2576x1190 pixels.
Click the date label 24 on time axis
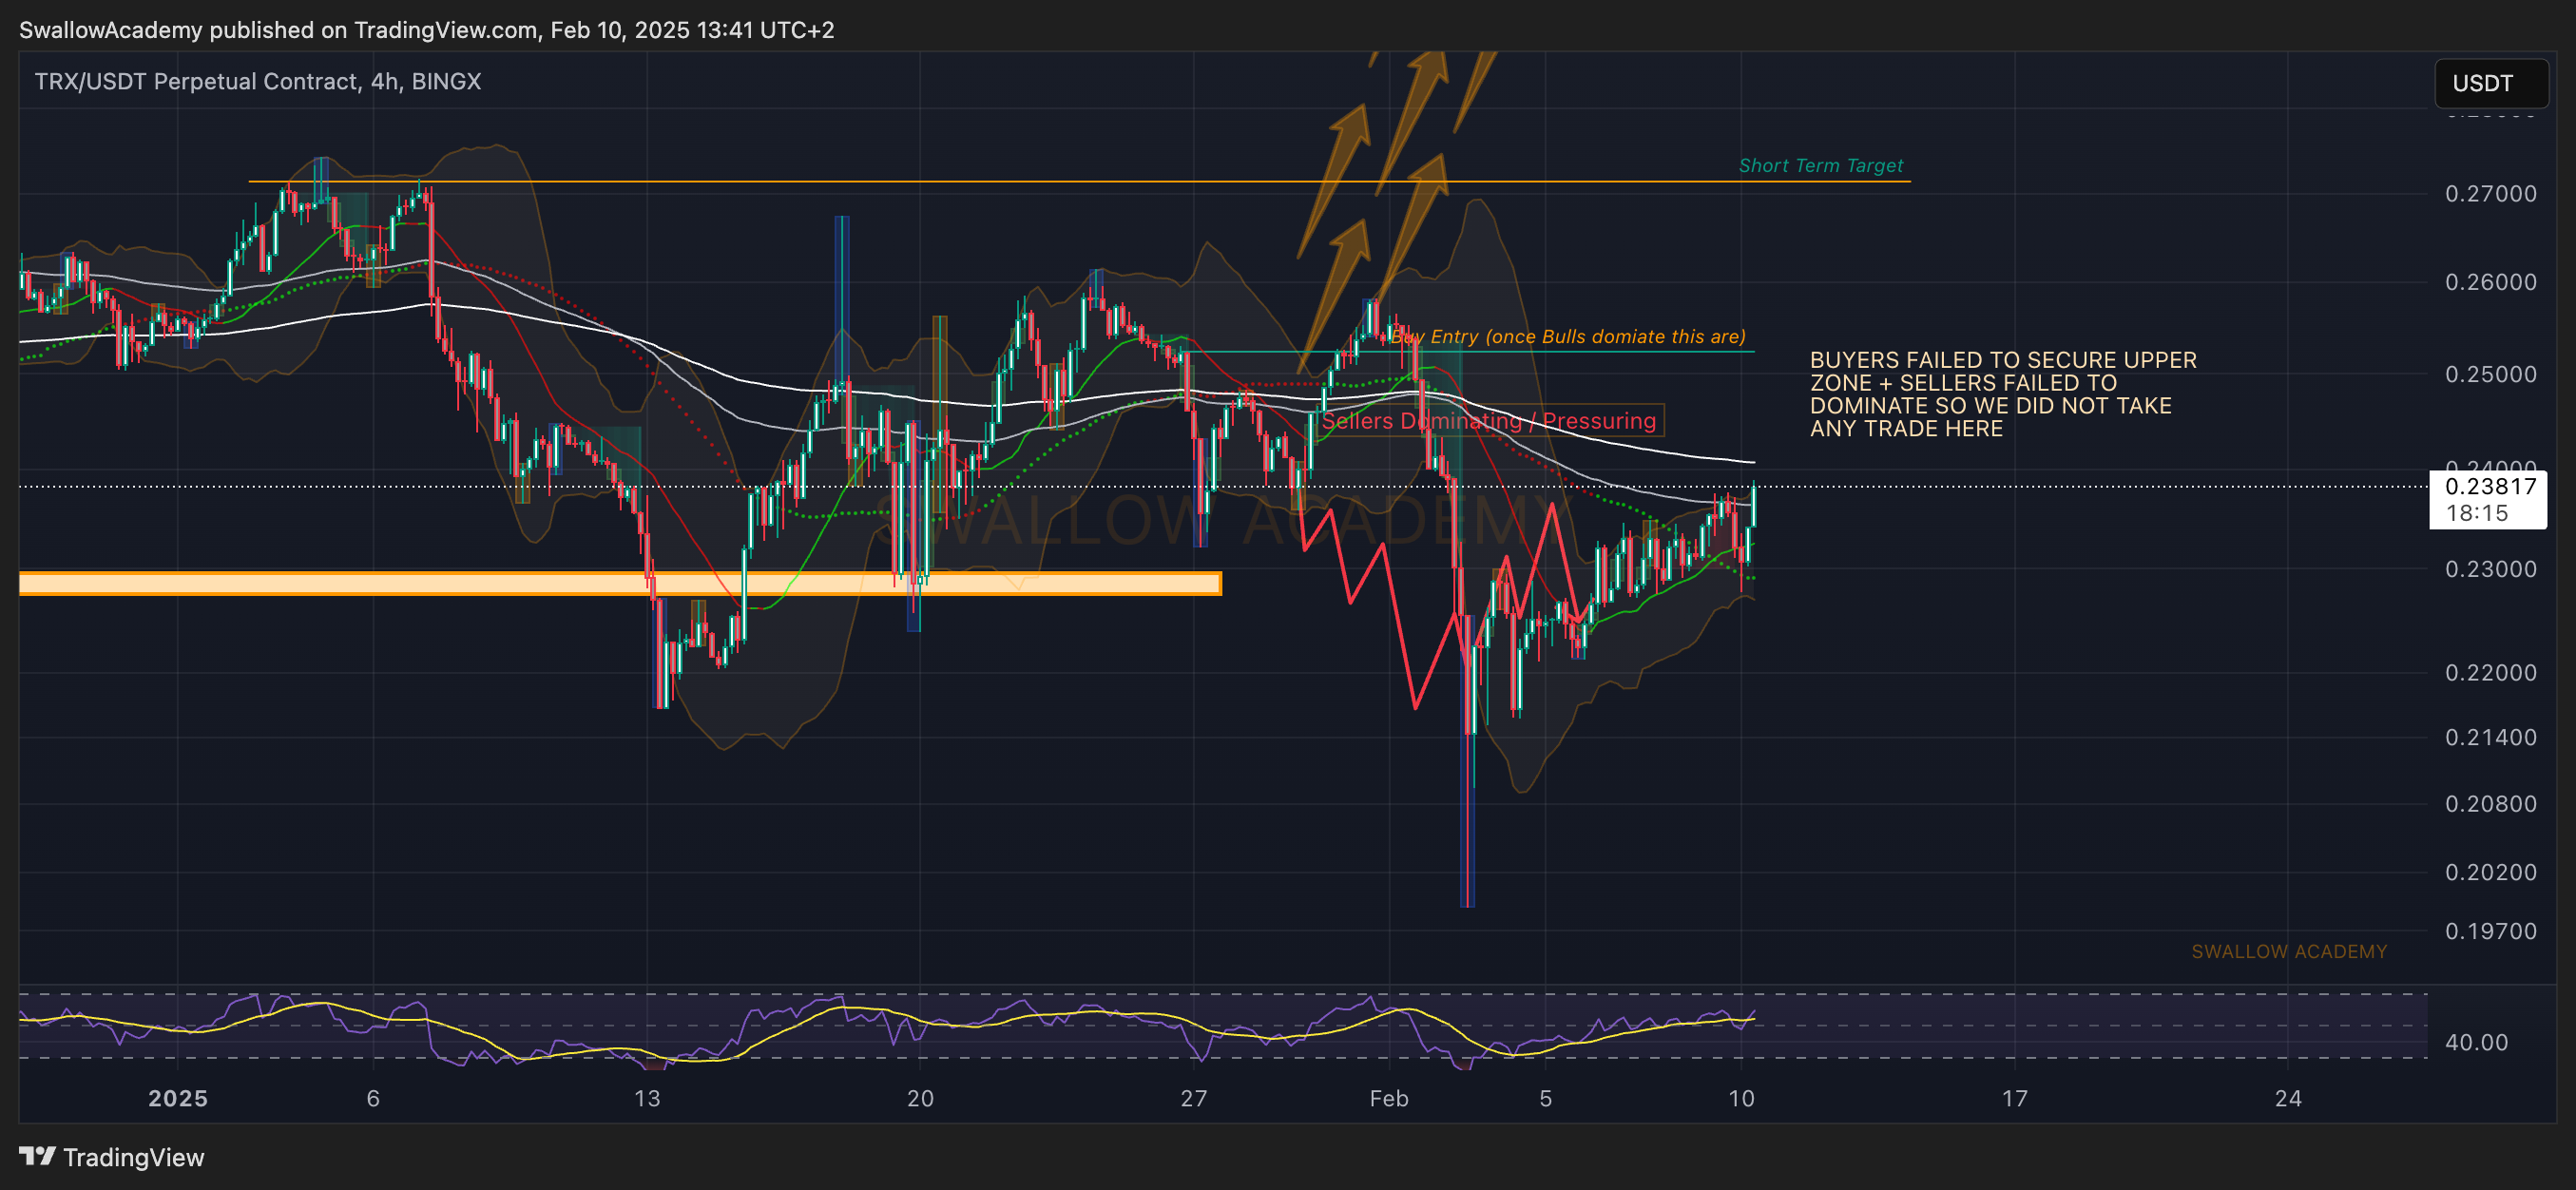point(2288,1099)
